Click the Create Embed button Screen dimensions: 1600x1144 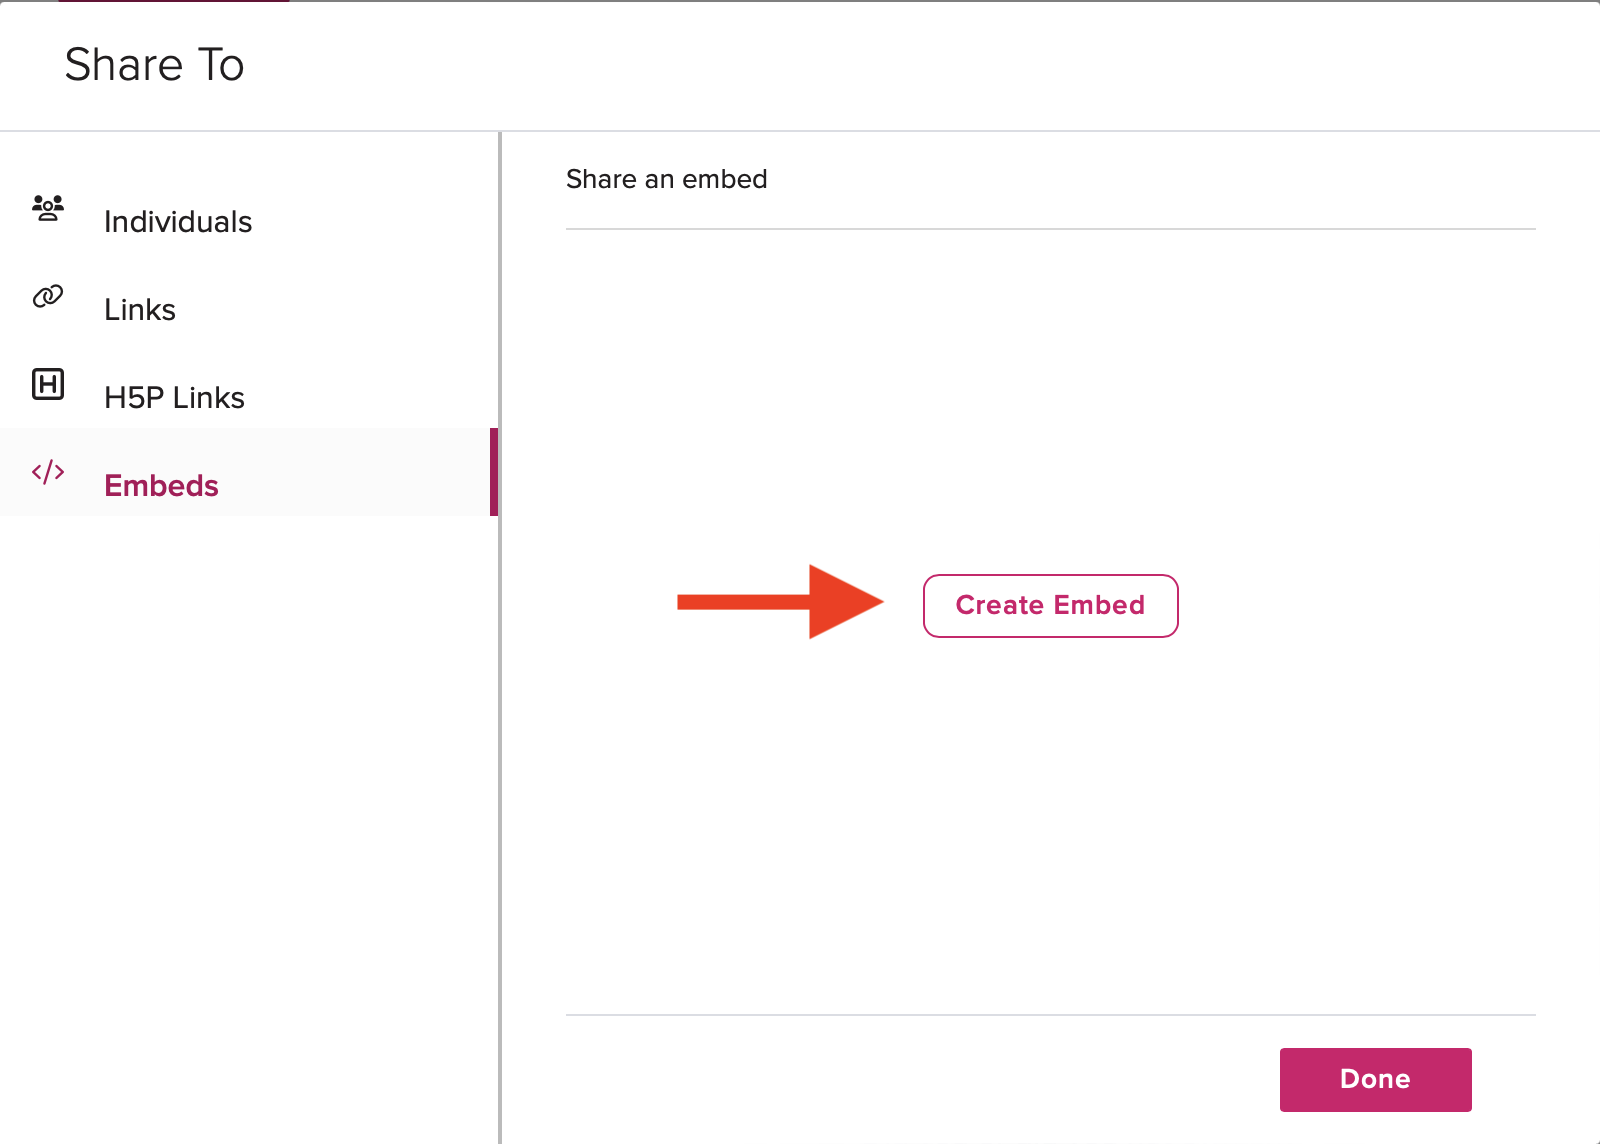click(x=1050, y=605)
